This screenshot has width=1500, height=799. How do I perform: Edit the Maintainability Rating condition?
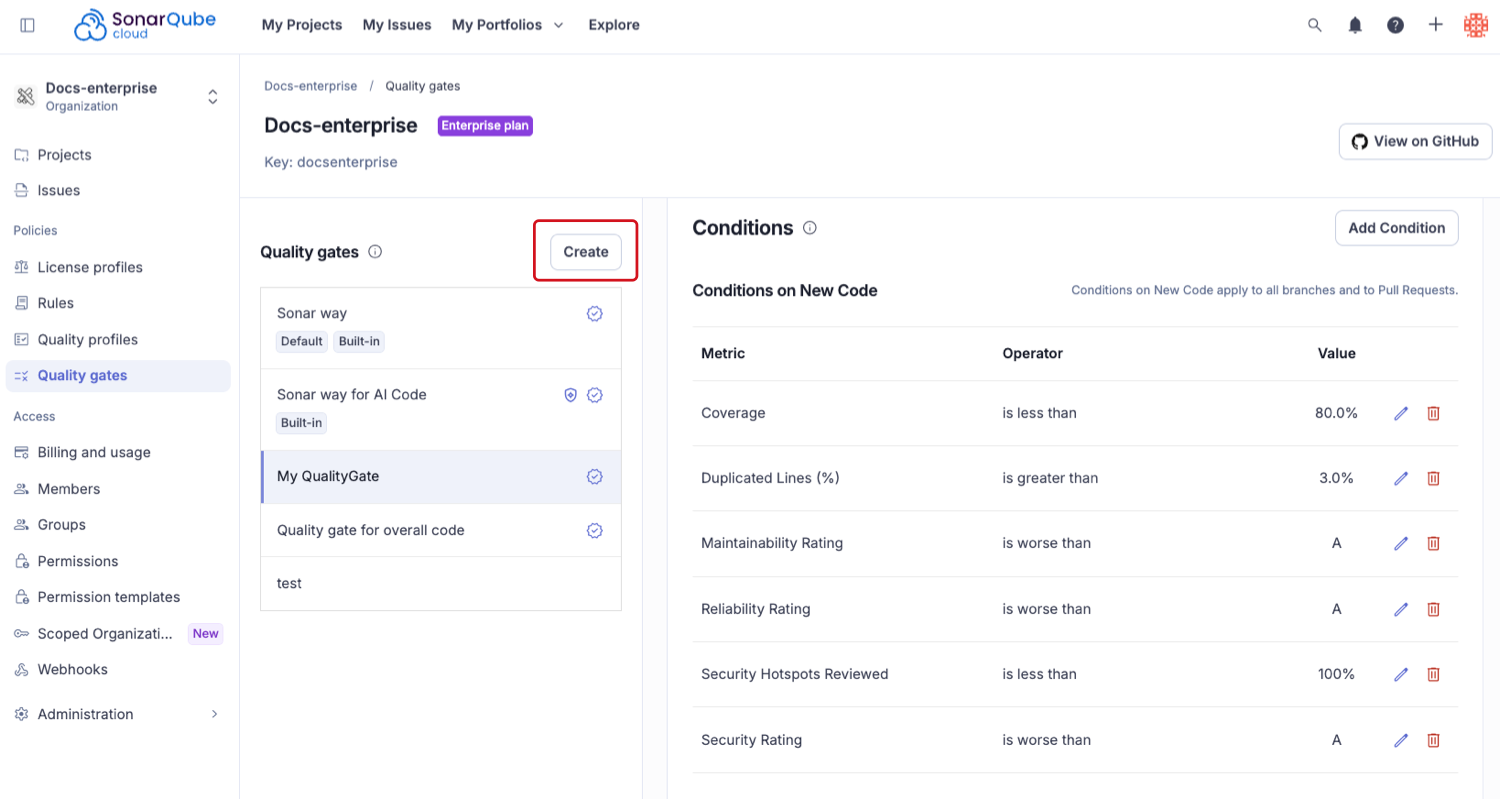click(x=1401, y=543)
